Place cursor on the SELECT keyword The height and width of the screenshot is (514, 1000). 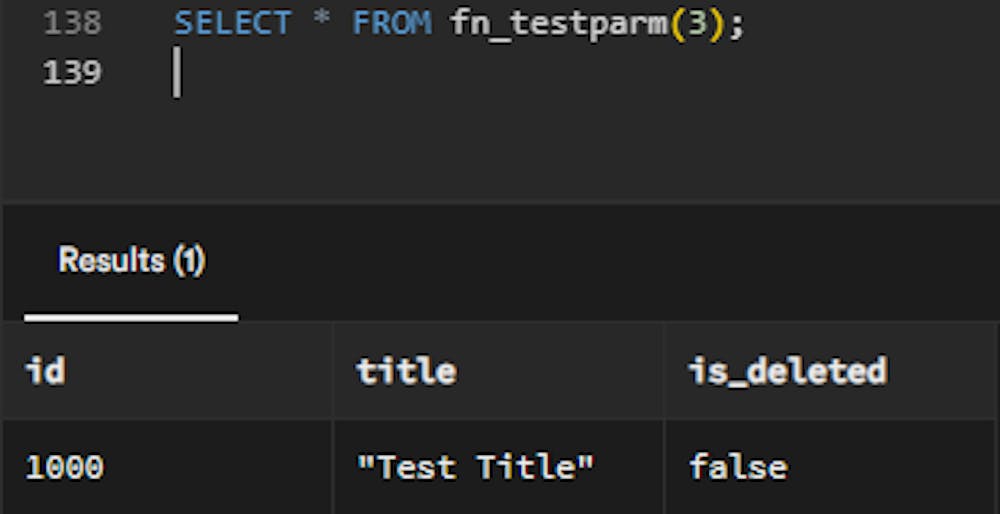[x=234, y=22]
